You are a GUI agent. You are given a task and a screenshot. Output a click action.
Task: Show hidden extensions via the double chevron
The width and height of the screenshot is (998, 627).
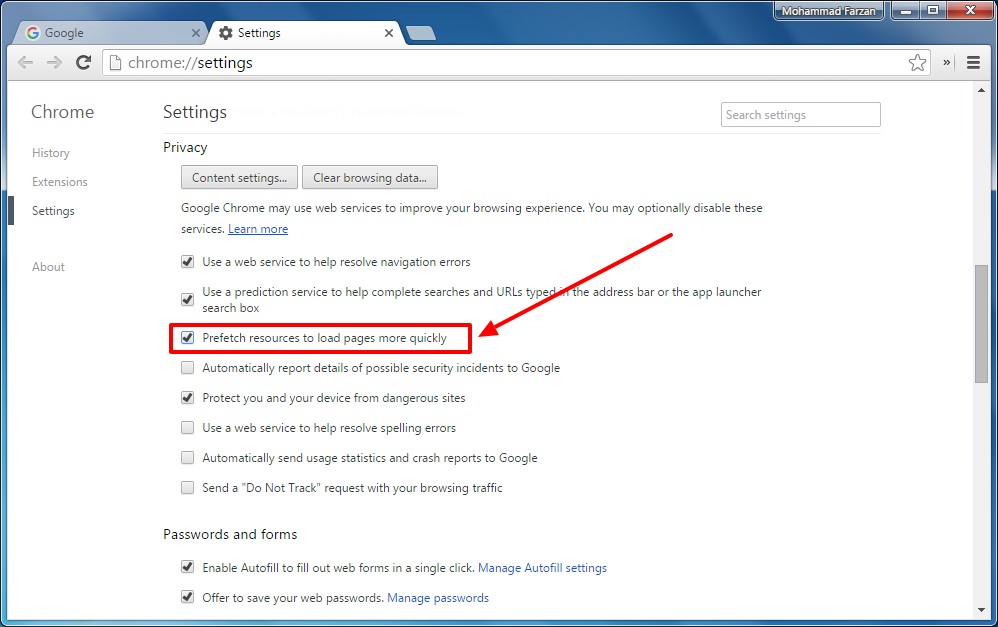point(947,62)
